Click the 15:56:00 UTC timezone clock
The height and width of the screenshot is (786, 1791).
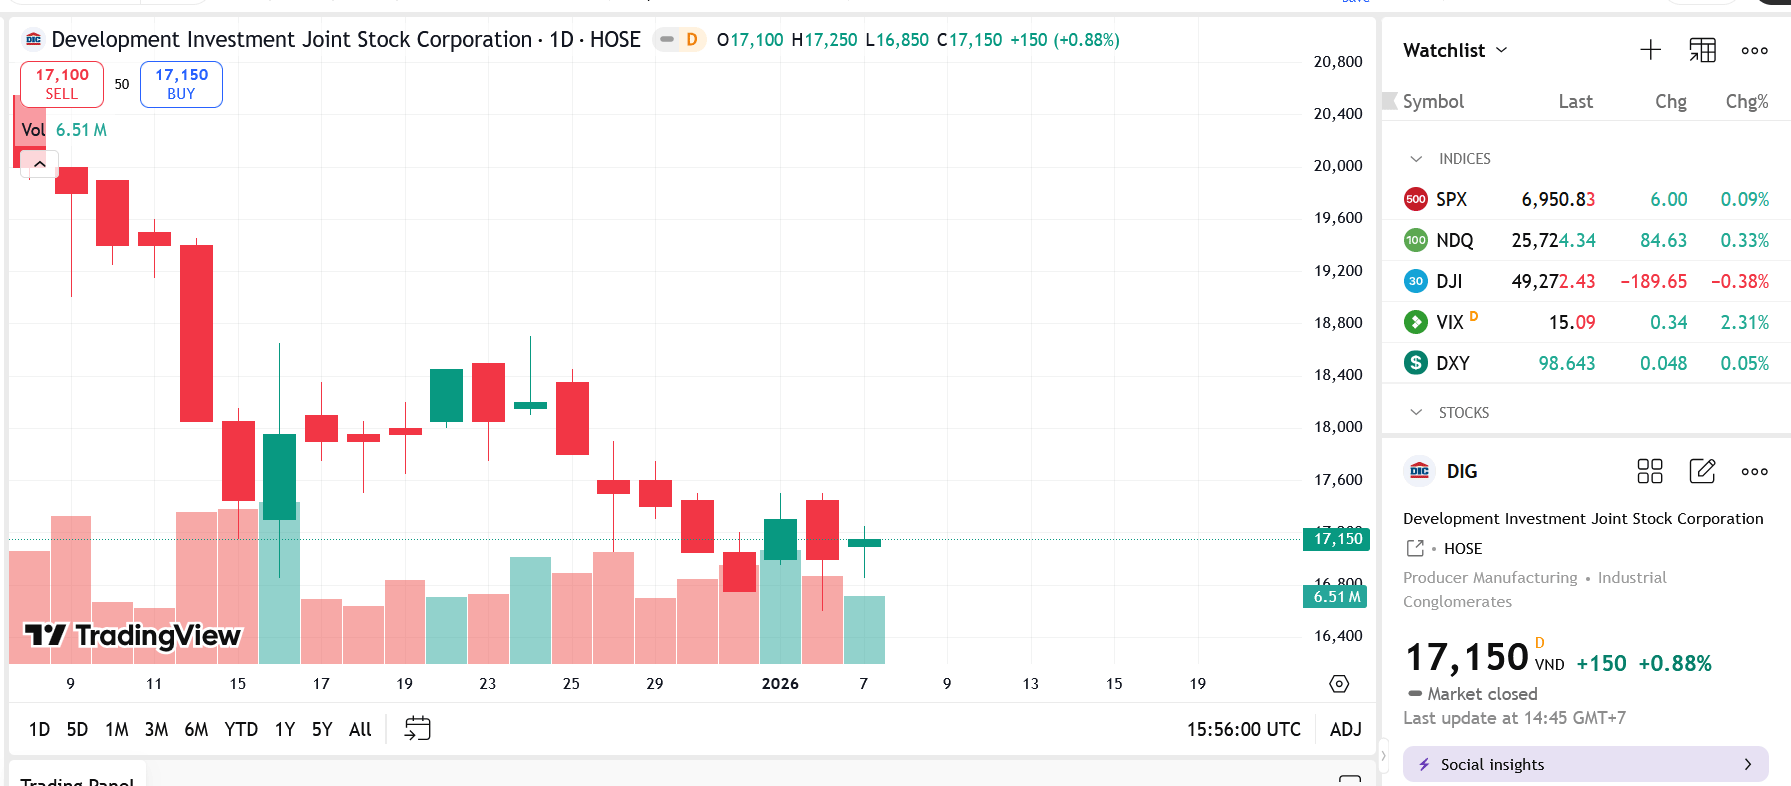pyautogui.click(x=1243, y=729)
